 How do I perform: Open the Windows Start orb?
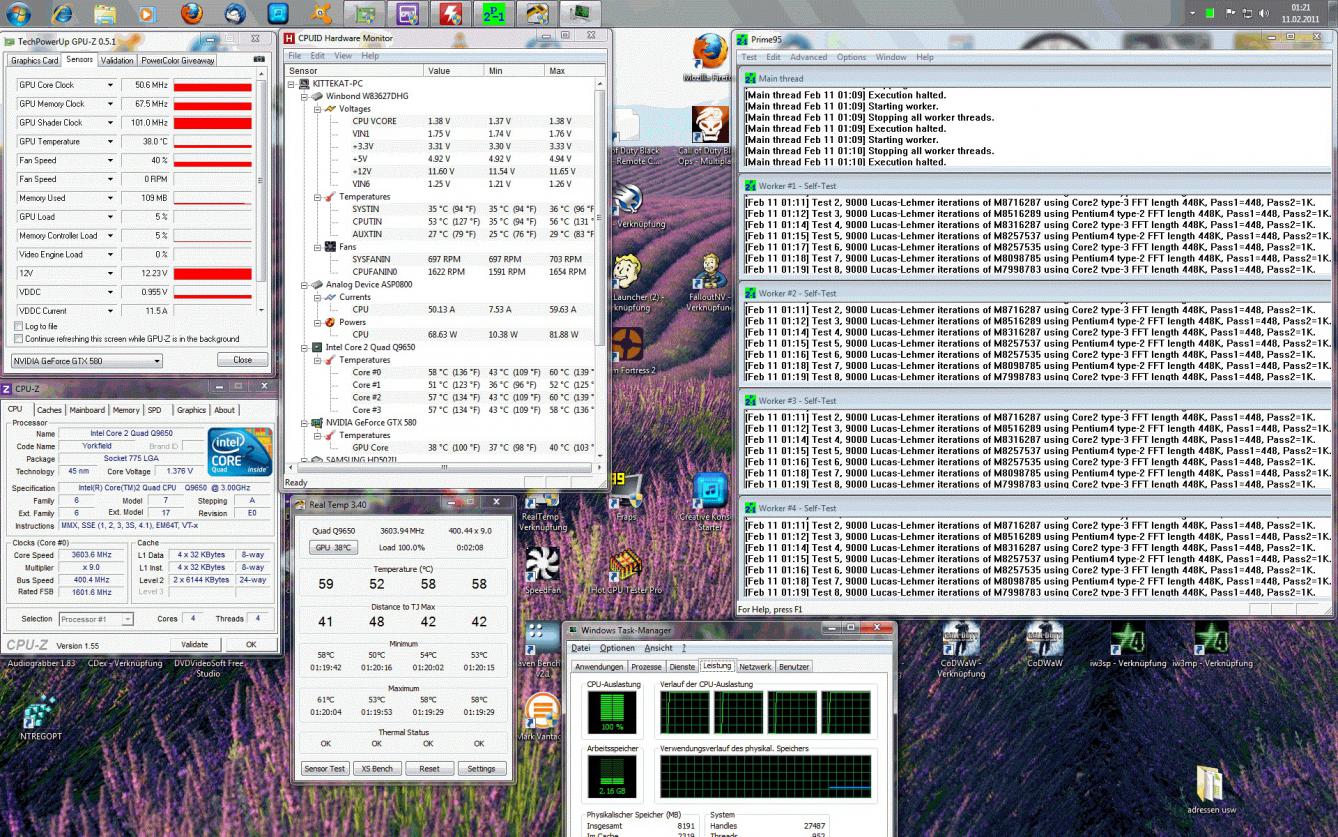18,13
